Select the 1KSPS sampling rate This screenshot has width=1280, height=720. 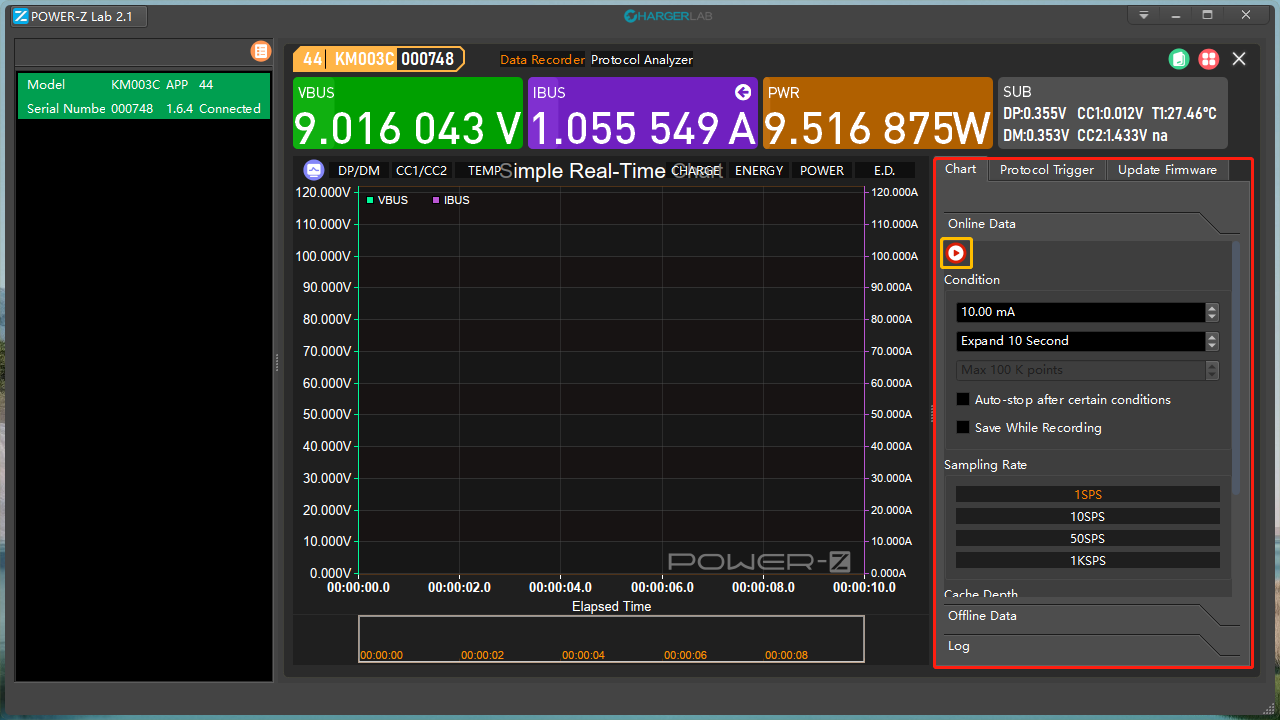1087,560
